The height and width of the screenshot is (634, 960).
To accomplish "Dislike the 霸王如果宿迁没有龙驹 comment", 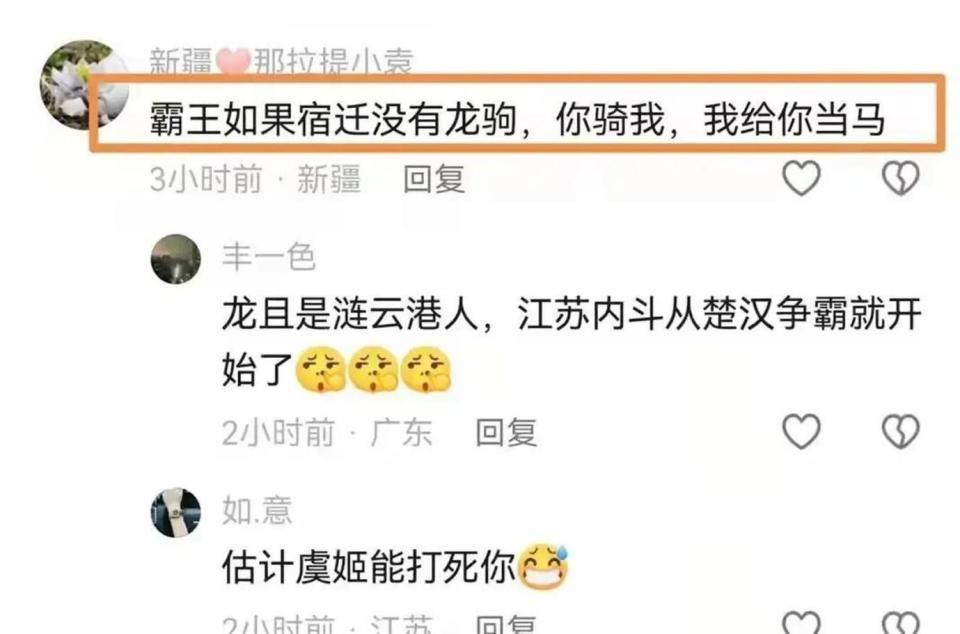I will 901,177.
